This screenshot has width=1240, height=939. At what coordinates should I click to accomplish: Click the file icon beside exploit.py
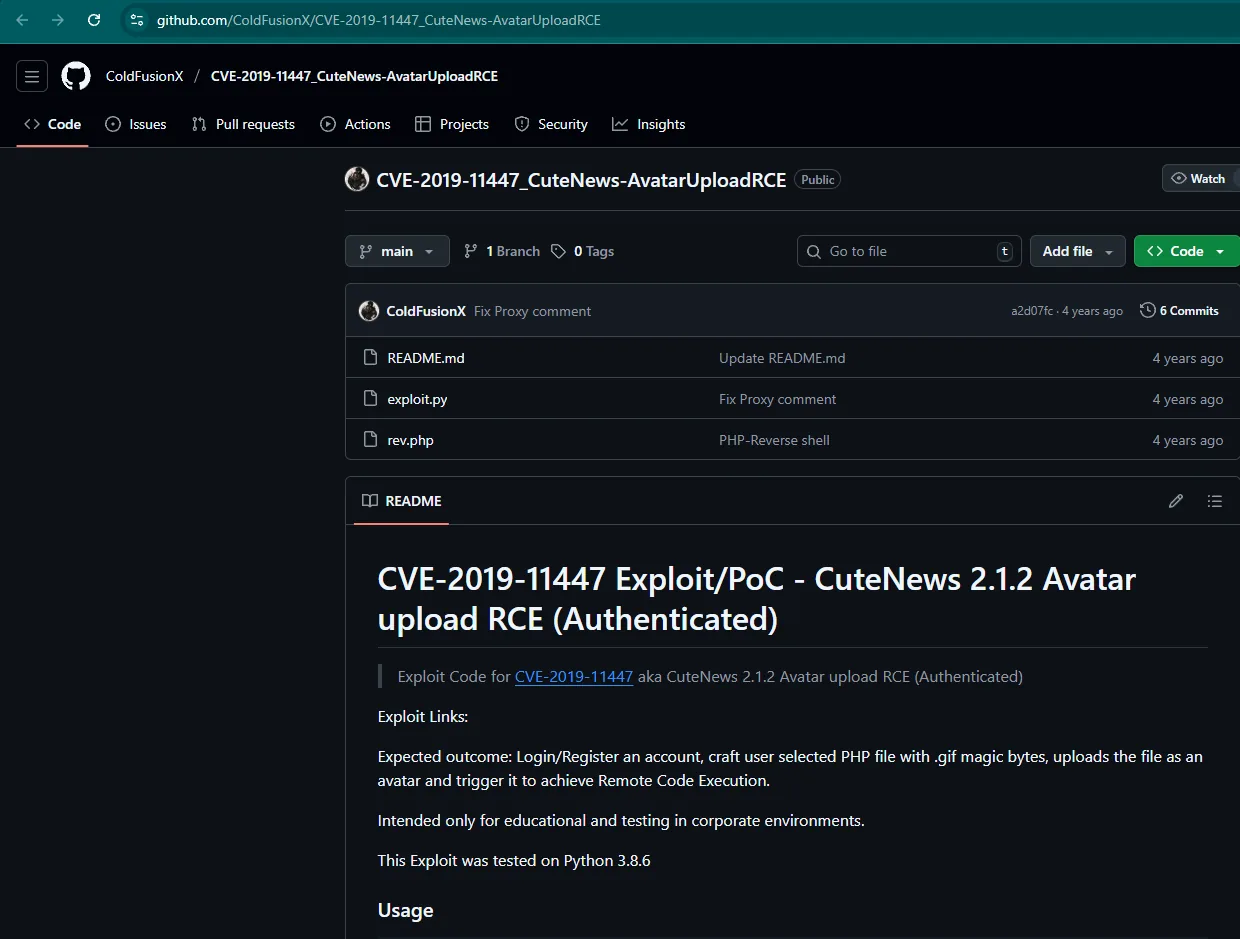pyautogui.click(x=370, y=399)
